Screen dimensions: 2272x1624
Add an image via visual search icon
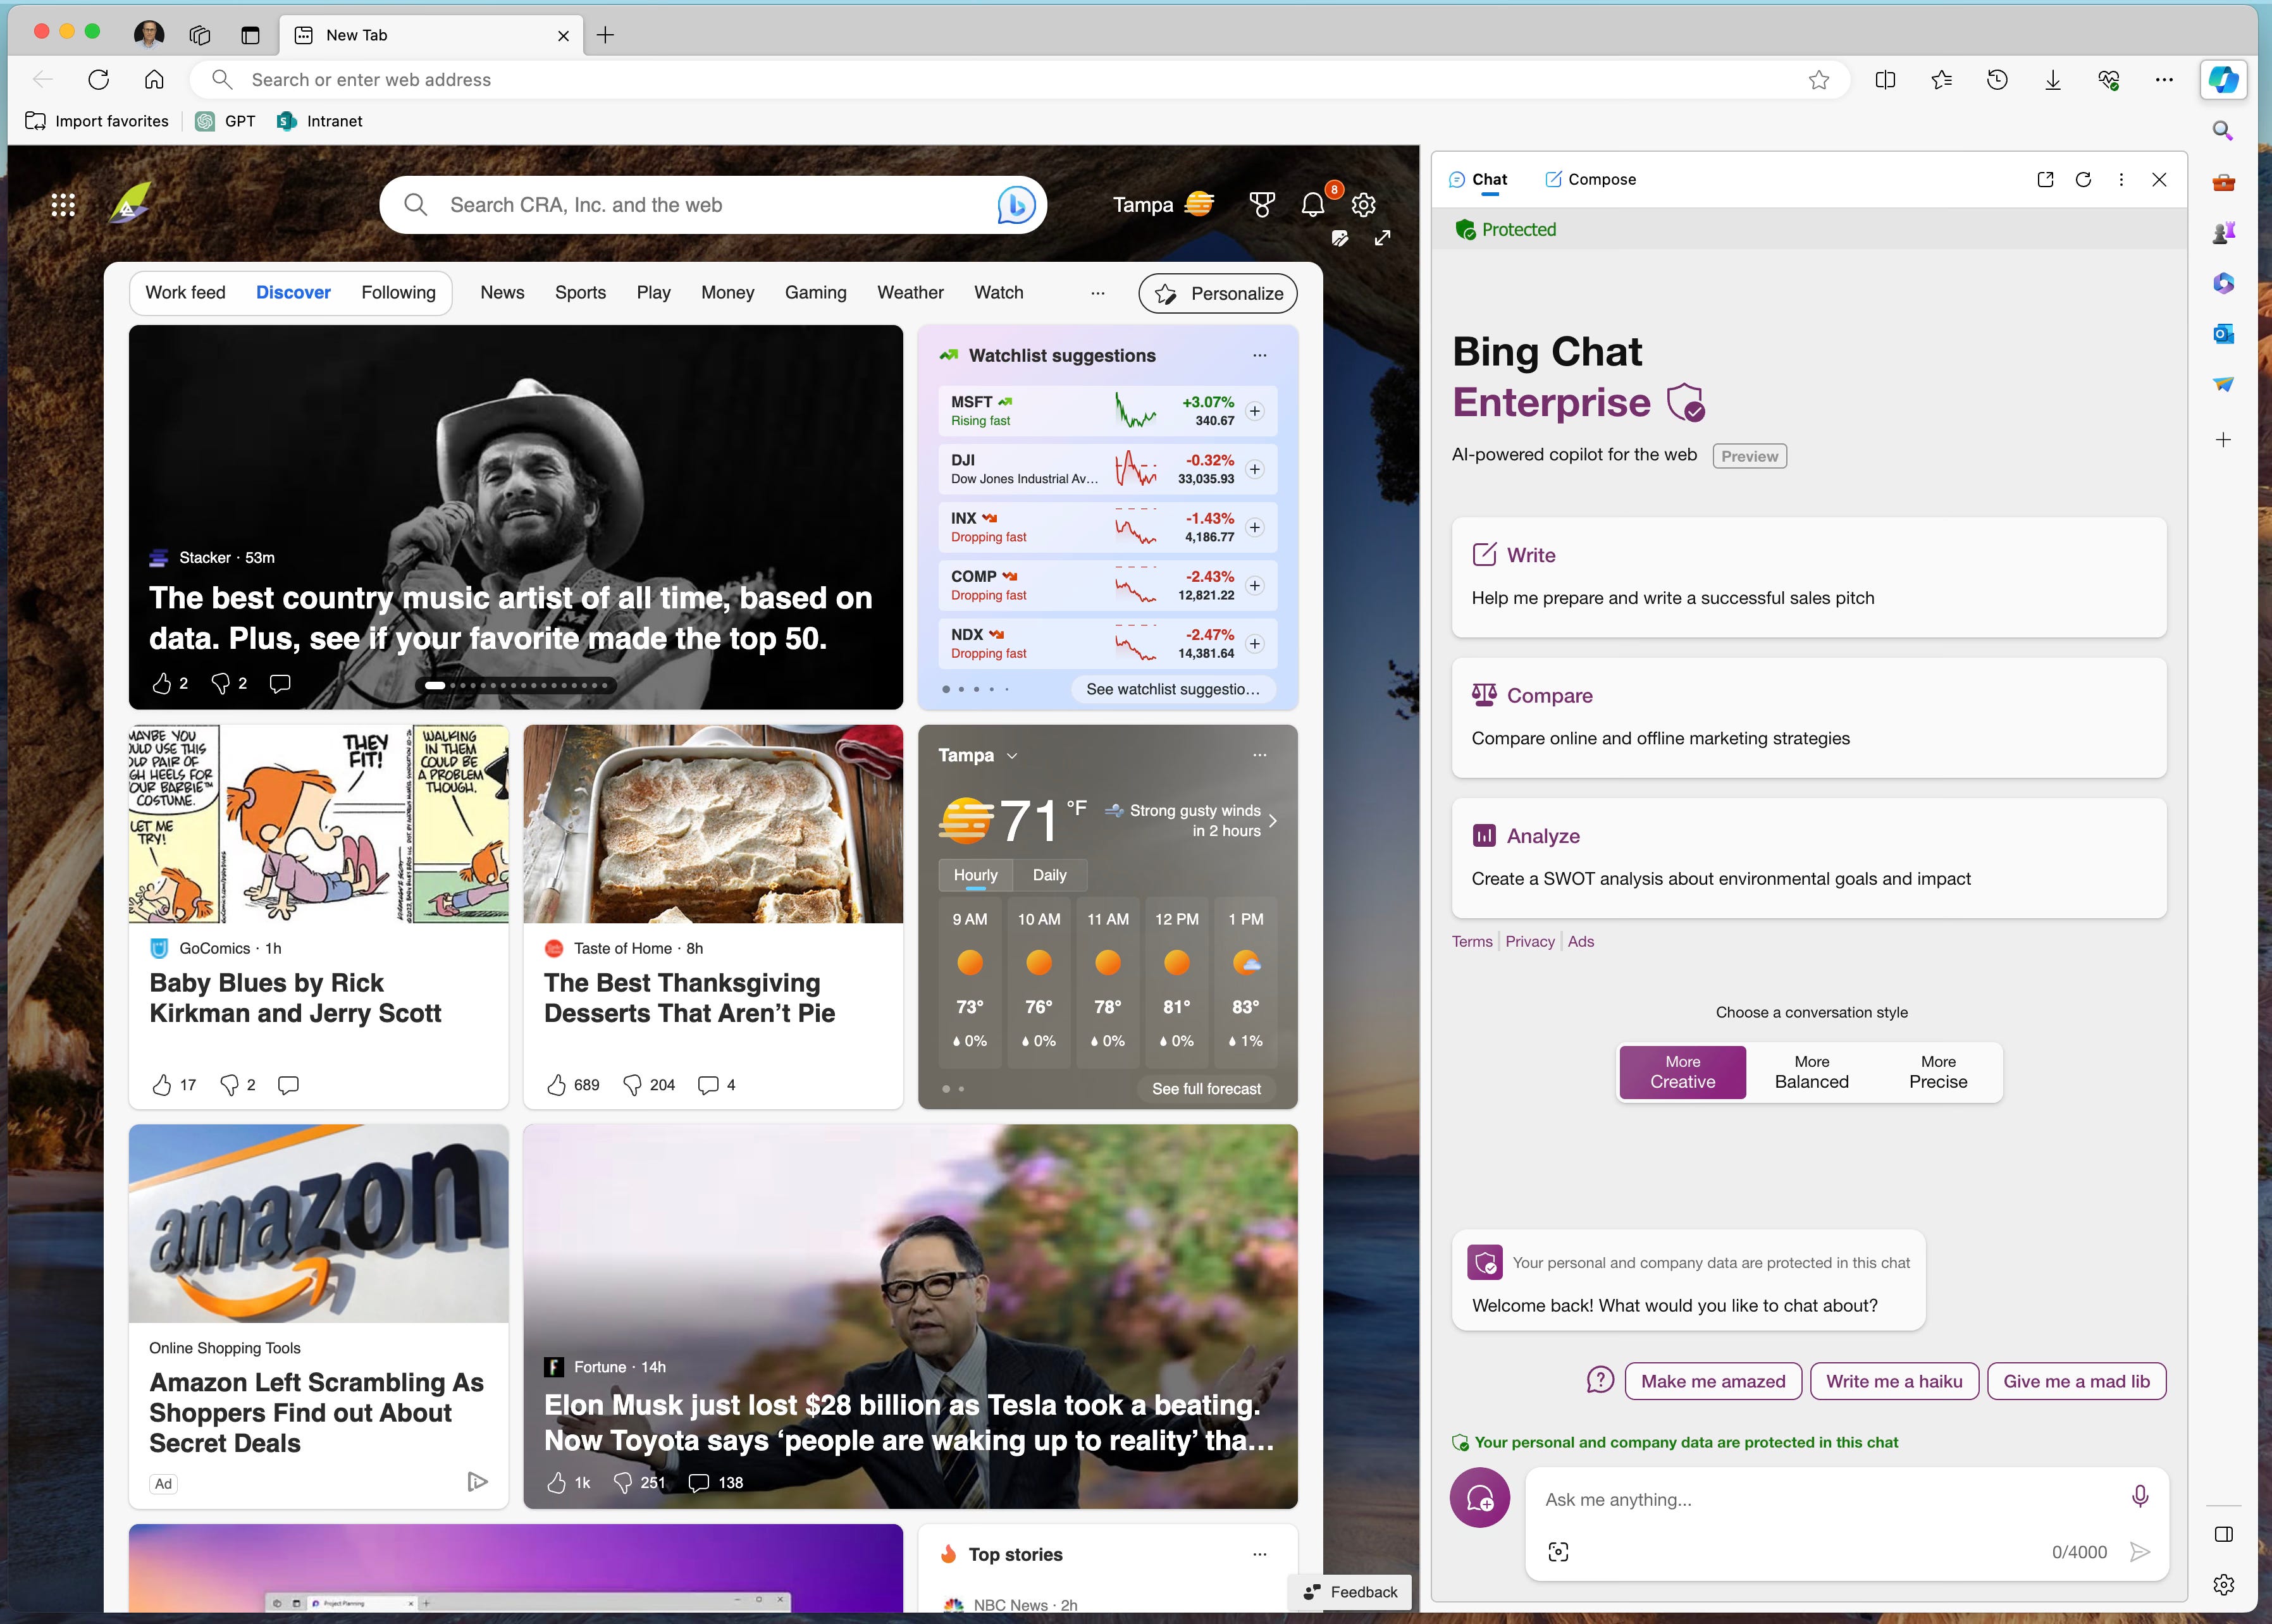click(x=1558, y=1552)
